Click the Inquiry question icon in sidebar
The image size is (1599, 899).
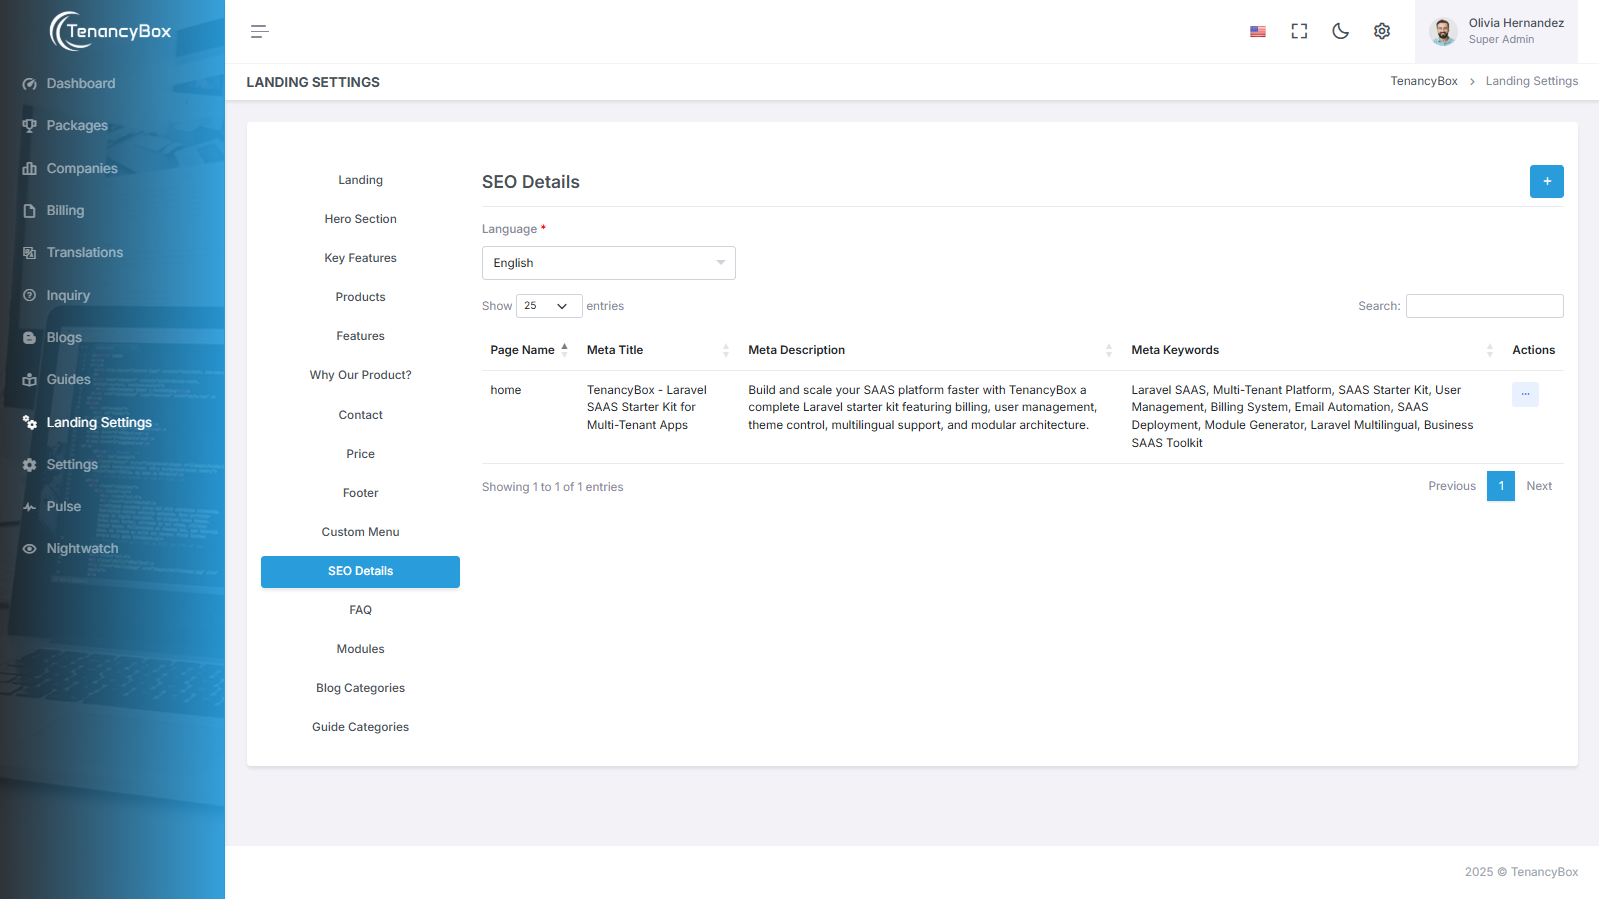click(30, 296)
